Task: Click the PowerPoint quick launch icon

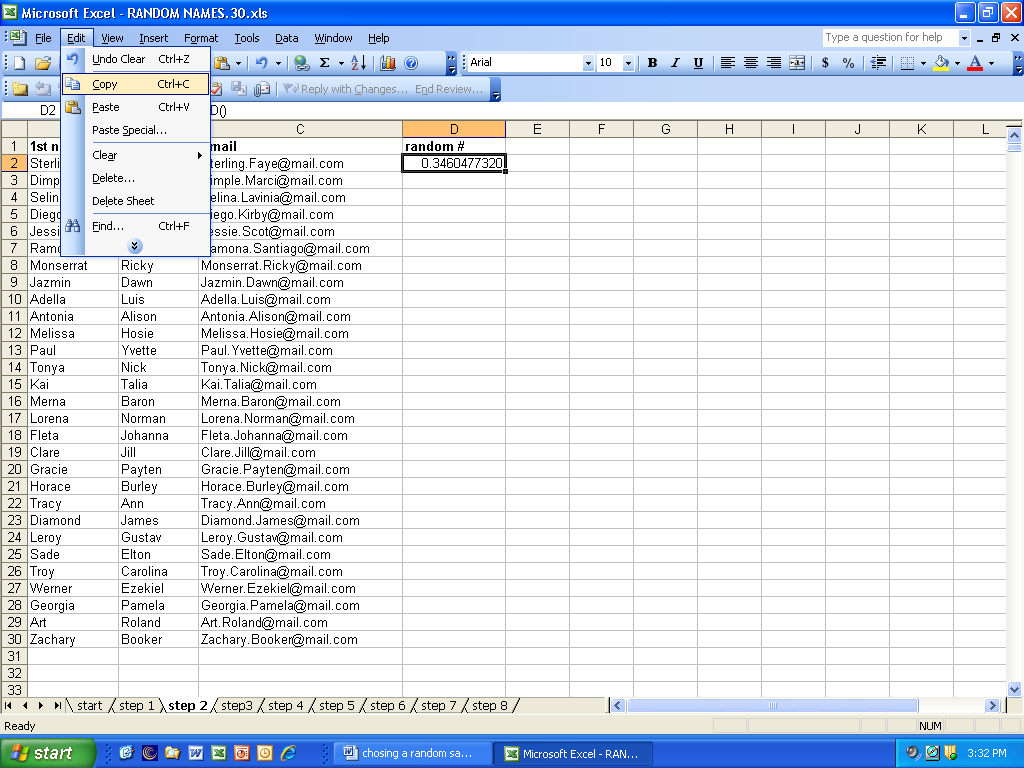Action: click(242, 753)
